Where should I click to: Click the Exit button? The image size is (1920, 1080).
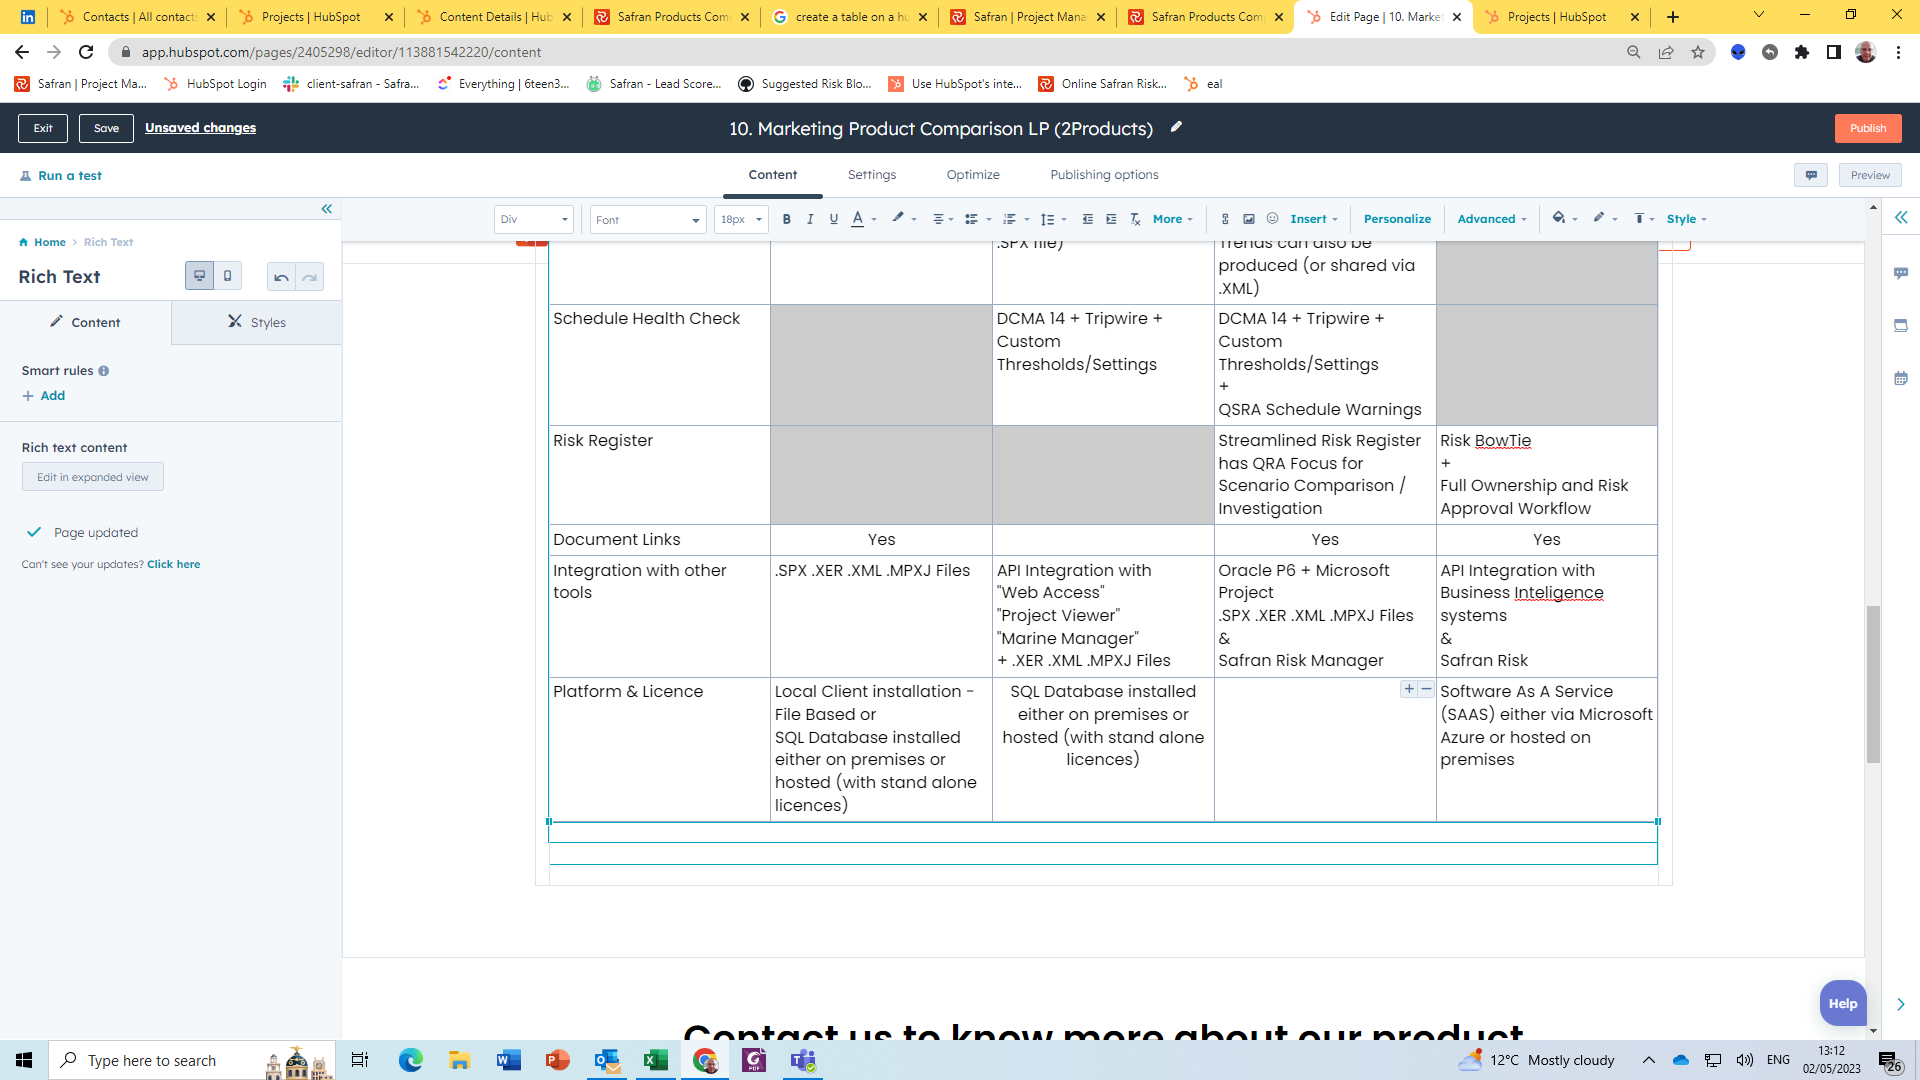[x=43, y=128]
